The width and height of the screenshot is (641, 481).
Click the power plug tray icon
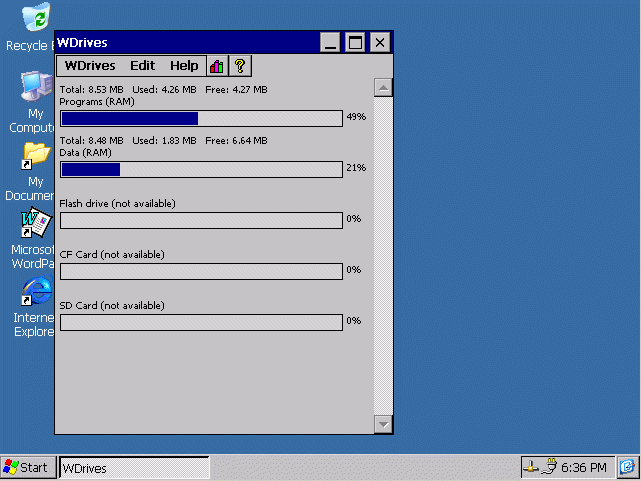pyautogui.click(x=549, y=467)
